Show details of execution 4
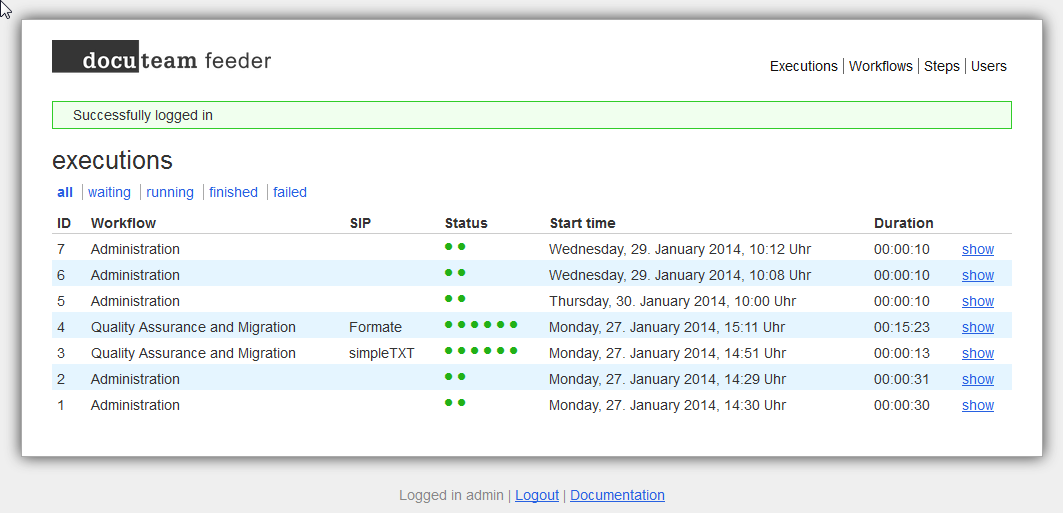The height and width of the screenshot is (513, 1063). click(978, 327)
